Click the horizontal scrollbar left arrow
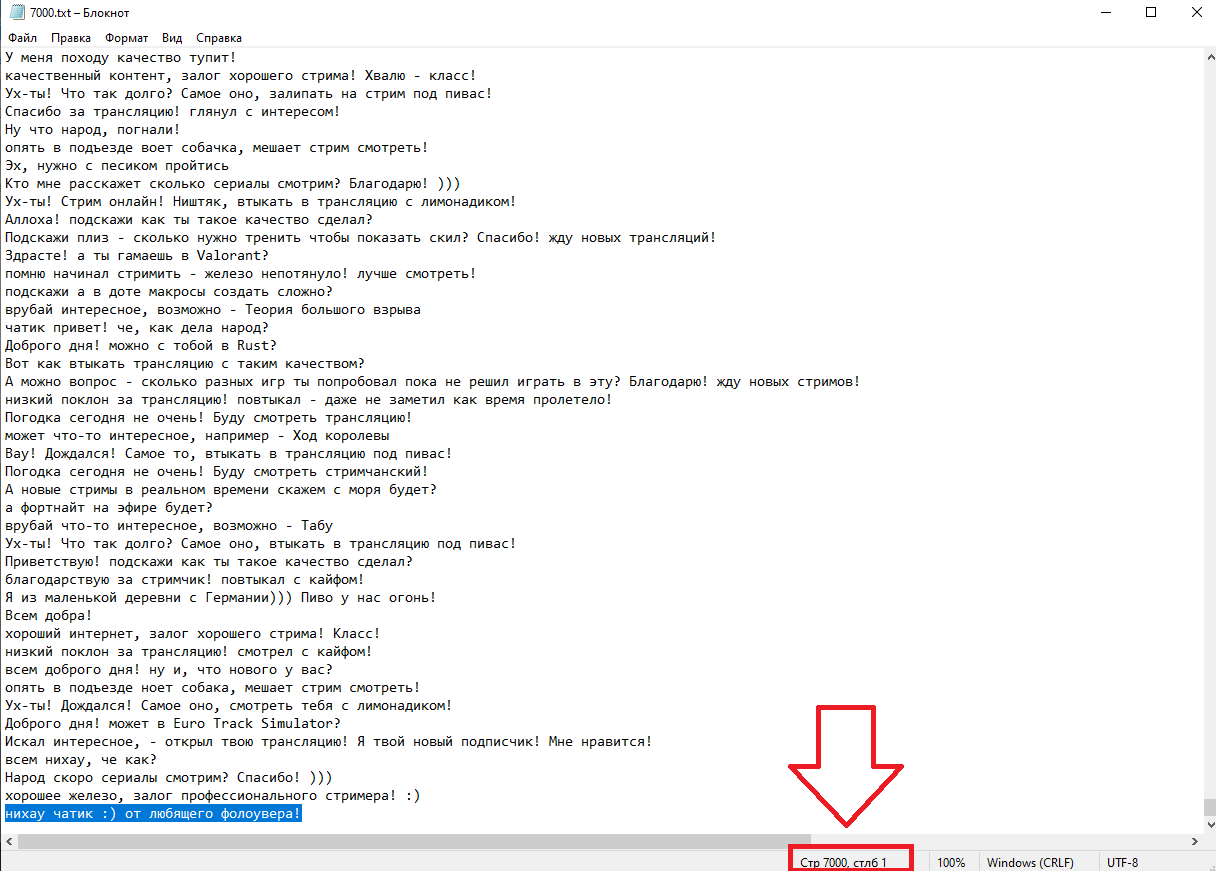 click(x=8, y=842)
